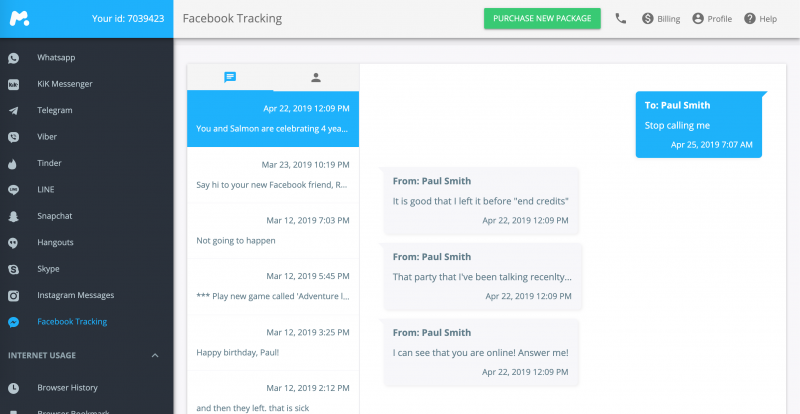This screenshot has height=414, width=800.
Task: Click the Facebook Tracking page title
Action: pos(232,19)
